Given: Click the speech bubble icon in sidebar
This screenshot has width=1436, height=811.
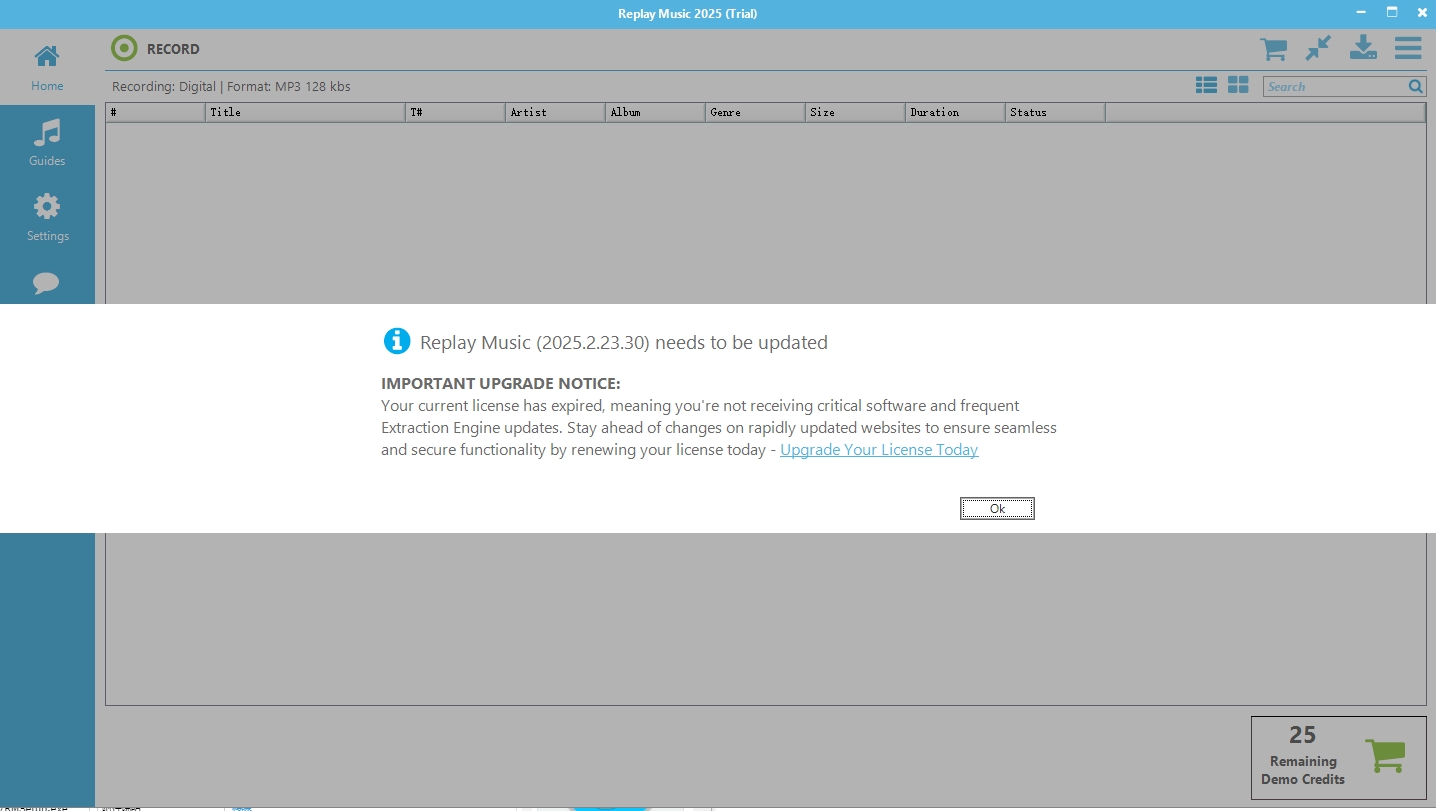Looking at the screenshot, I should [x=46, y=283].
